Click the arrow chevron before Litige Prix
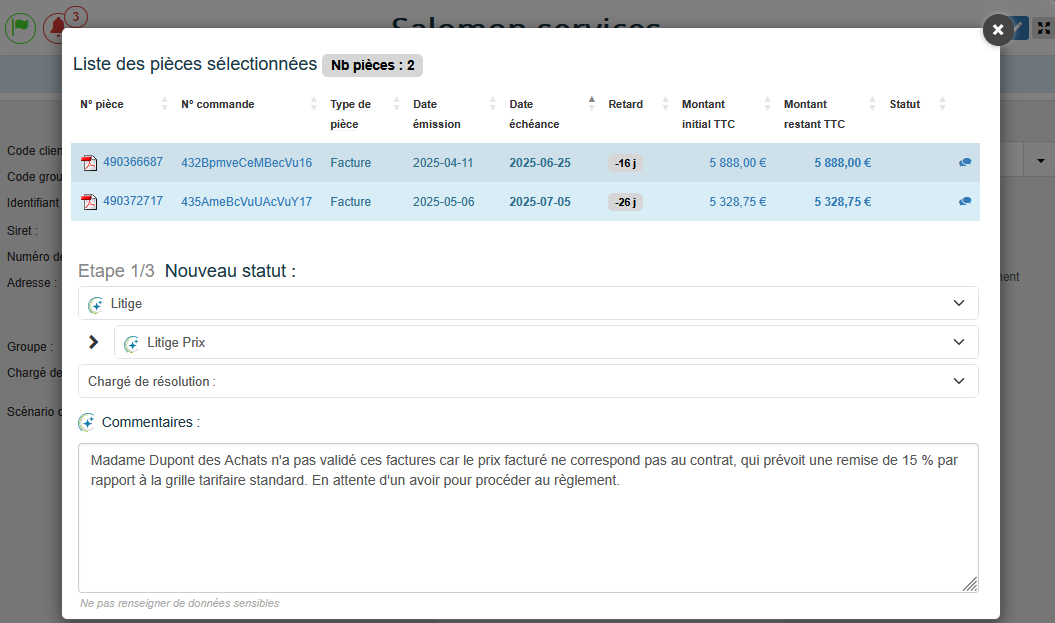This screenshot has height=623, width=1055. click(94, 342)
